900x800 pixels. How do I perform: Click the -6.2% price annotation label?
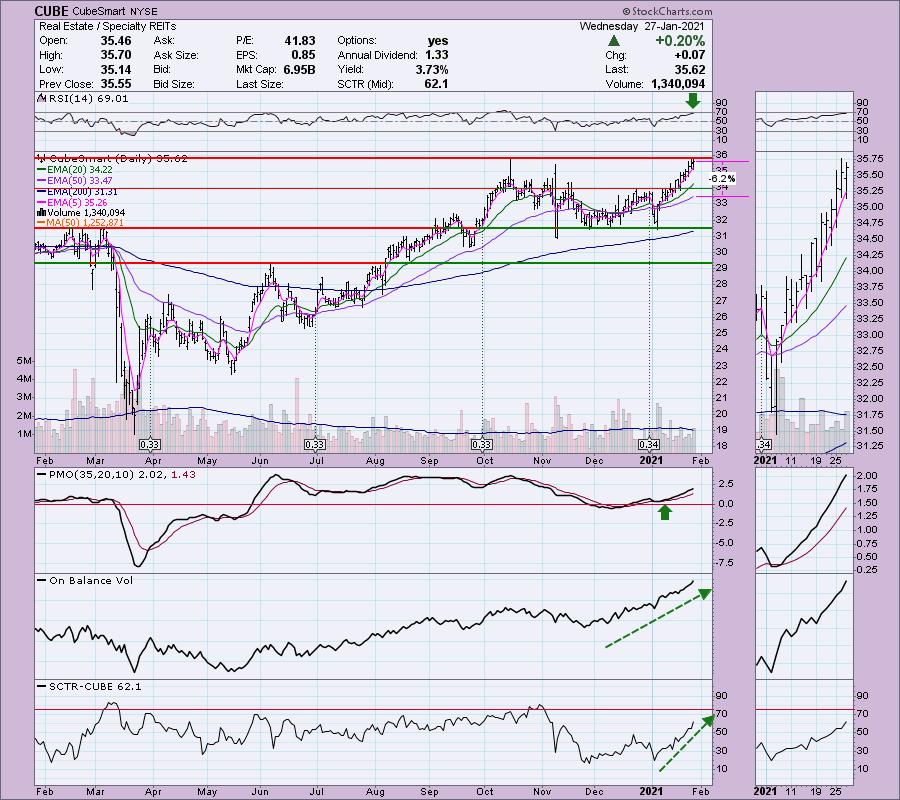click(x=721, y=179)
